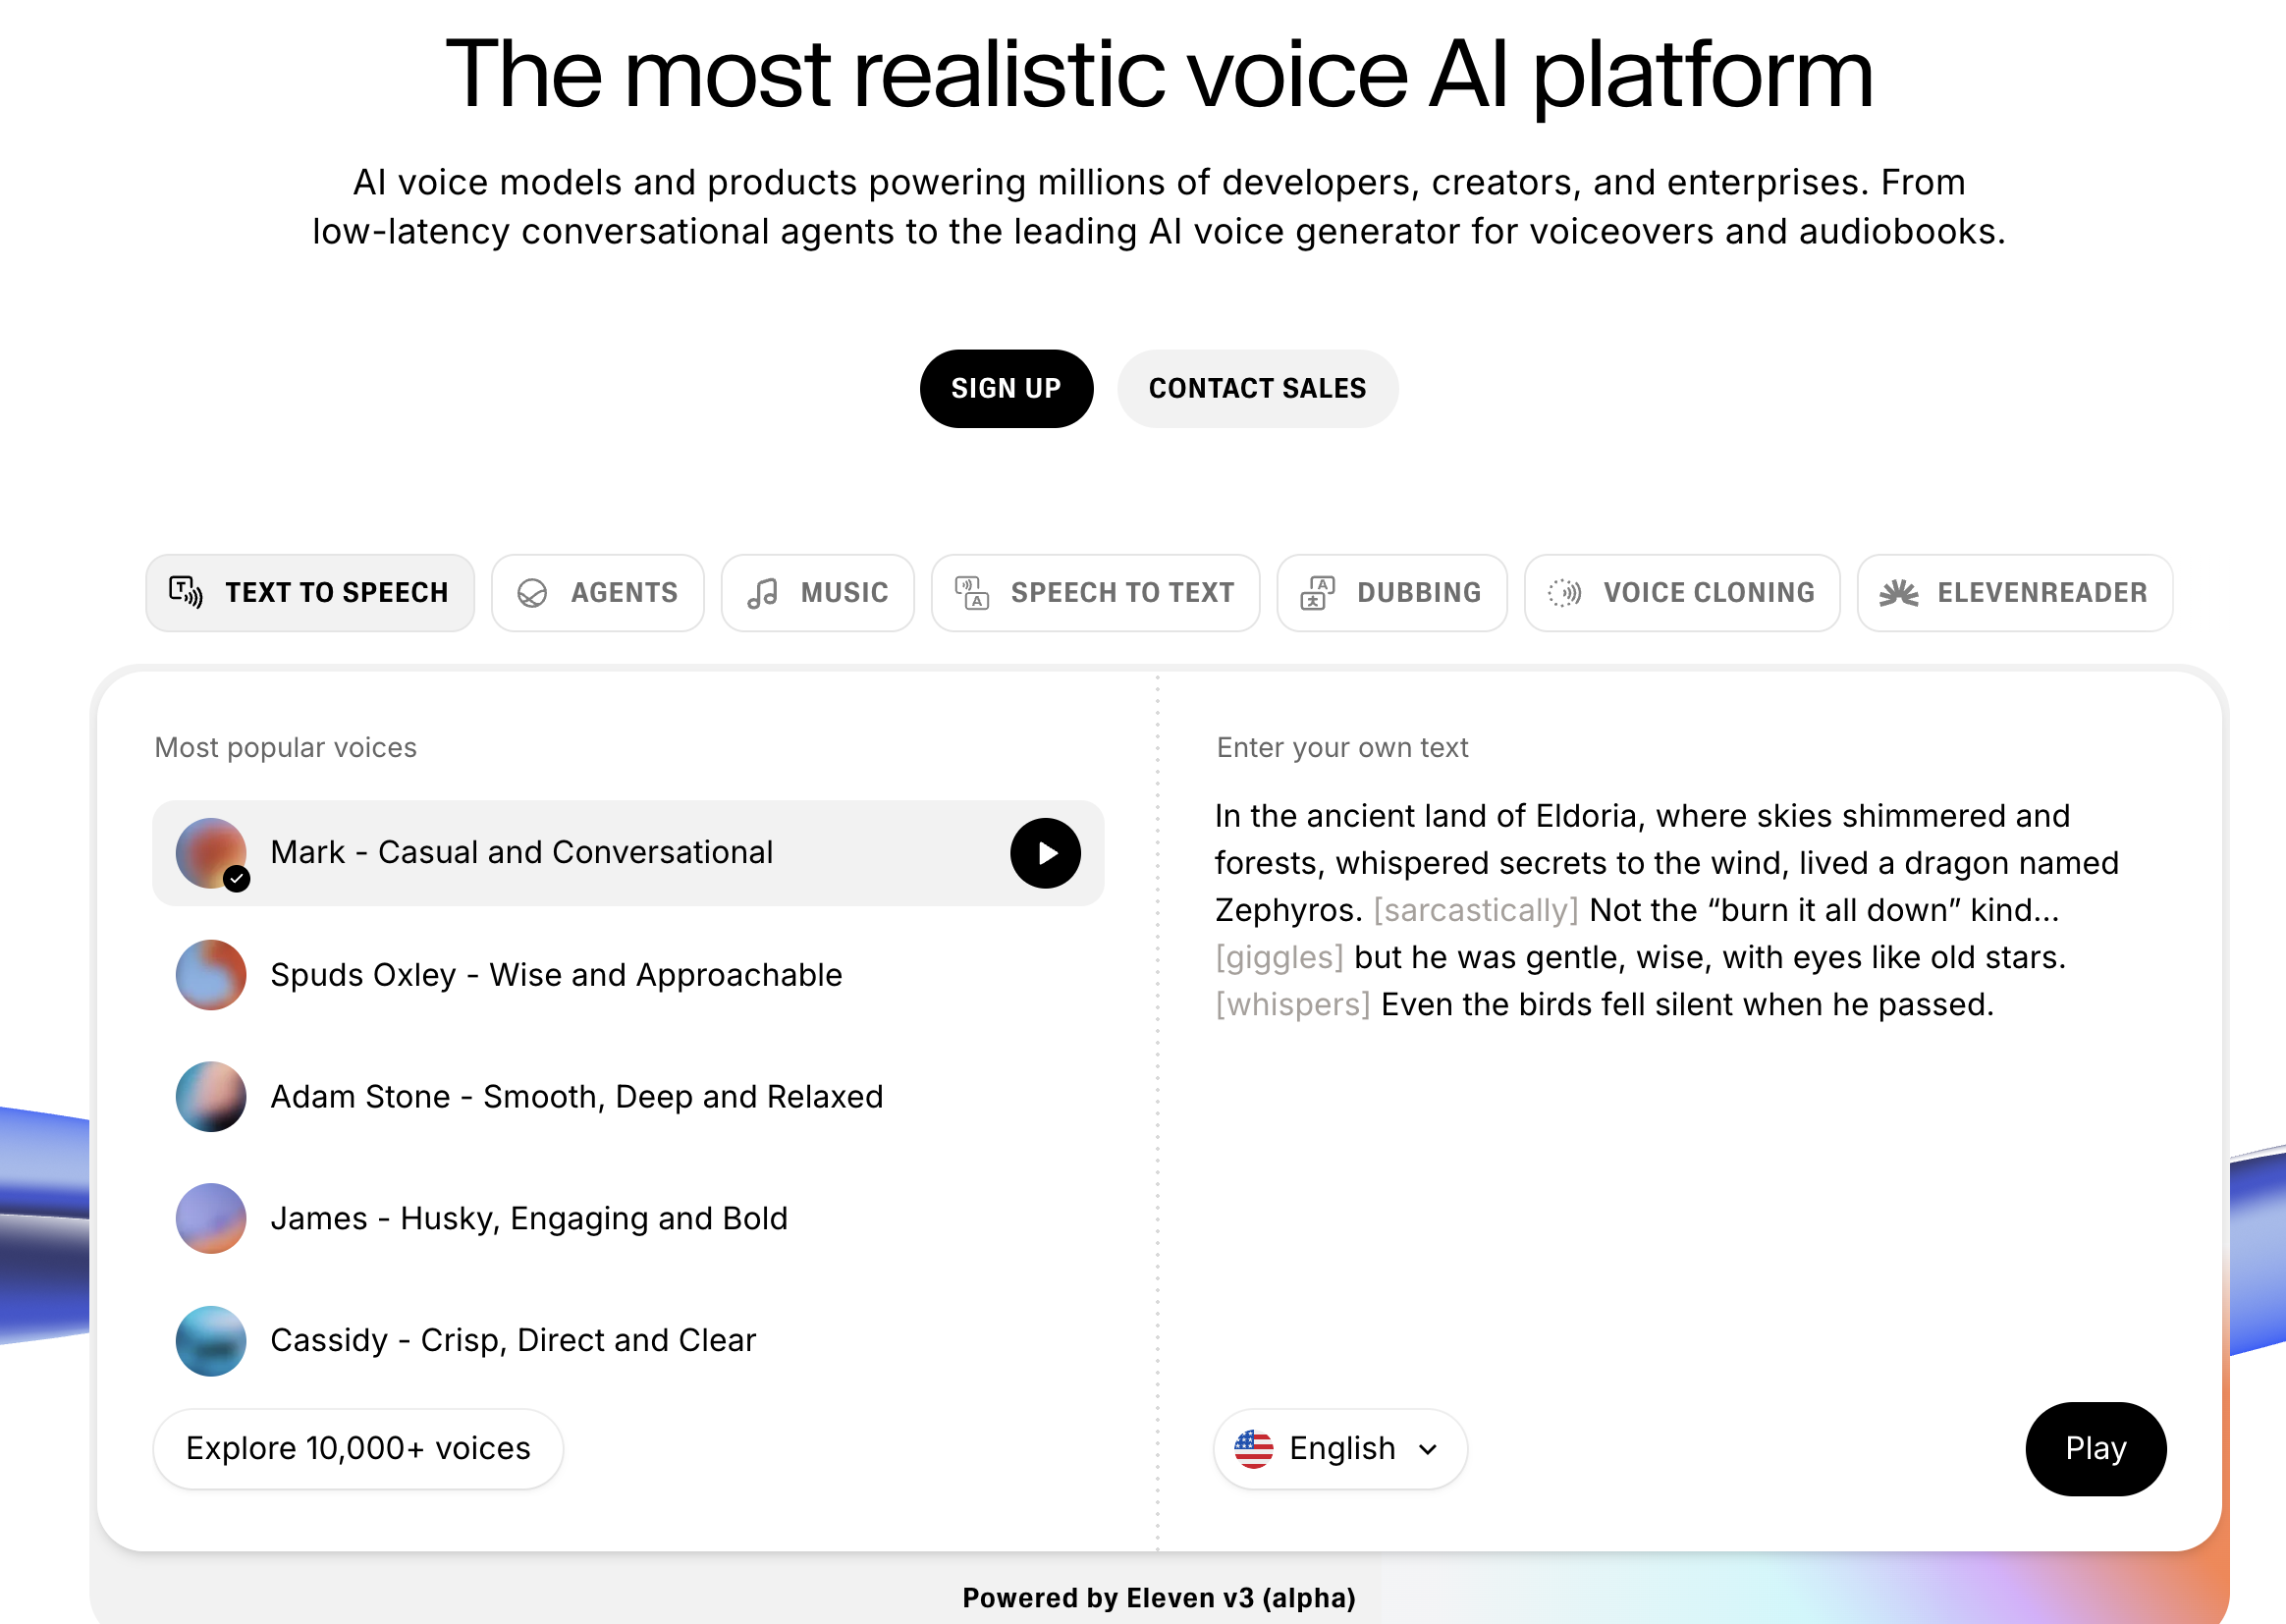
Task: Click the Agents tab icon
Action: click(532, 593)
